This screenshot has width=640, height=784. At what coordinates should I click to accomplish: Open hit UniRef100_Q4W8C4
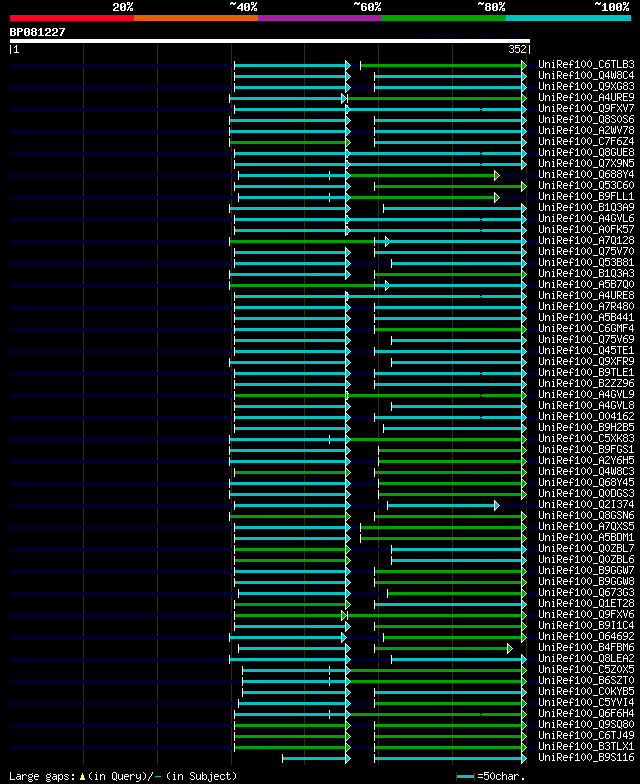click(586, 76)
